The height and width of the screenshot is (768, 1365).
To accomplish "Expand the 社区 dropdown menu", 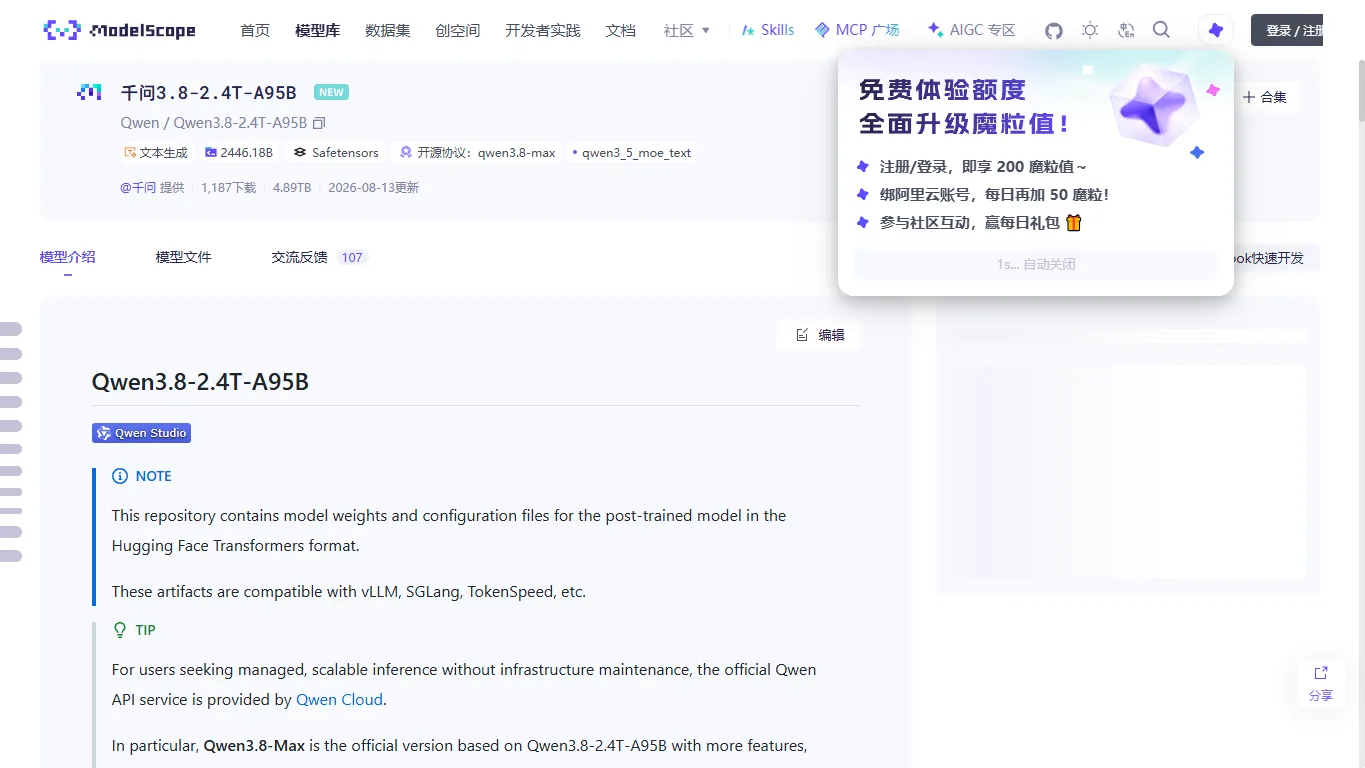I will (687, 31).
